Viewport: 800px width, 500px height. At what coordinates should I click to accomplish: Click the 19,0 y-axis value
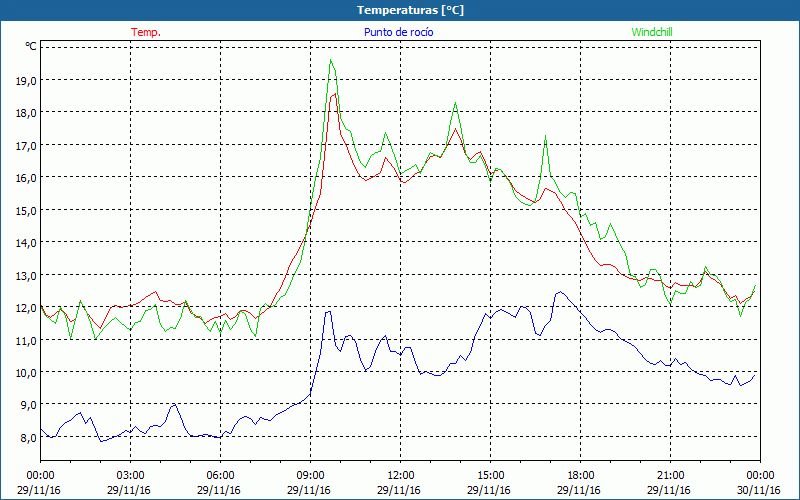(27, 81)
